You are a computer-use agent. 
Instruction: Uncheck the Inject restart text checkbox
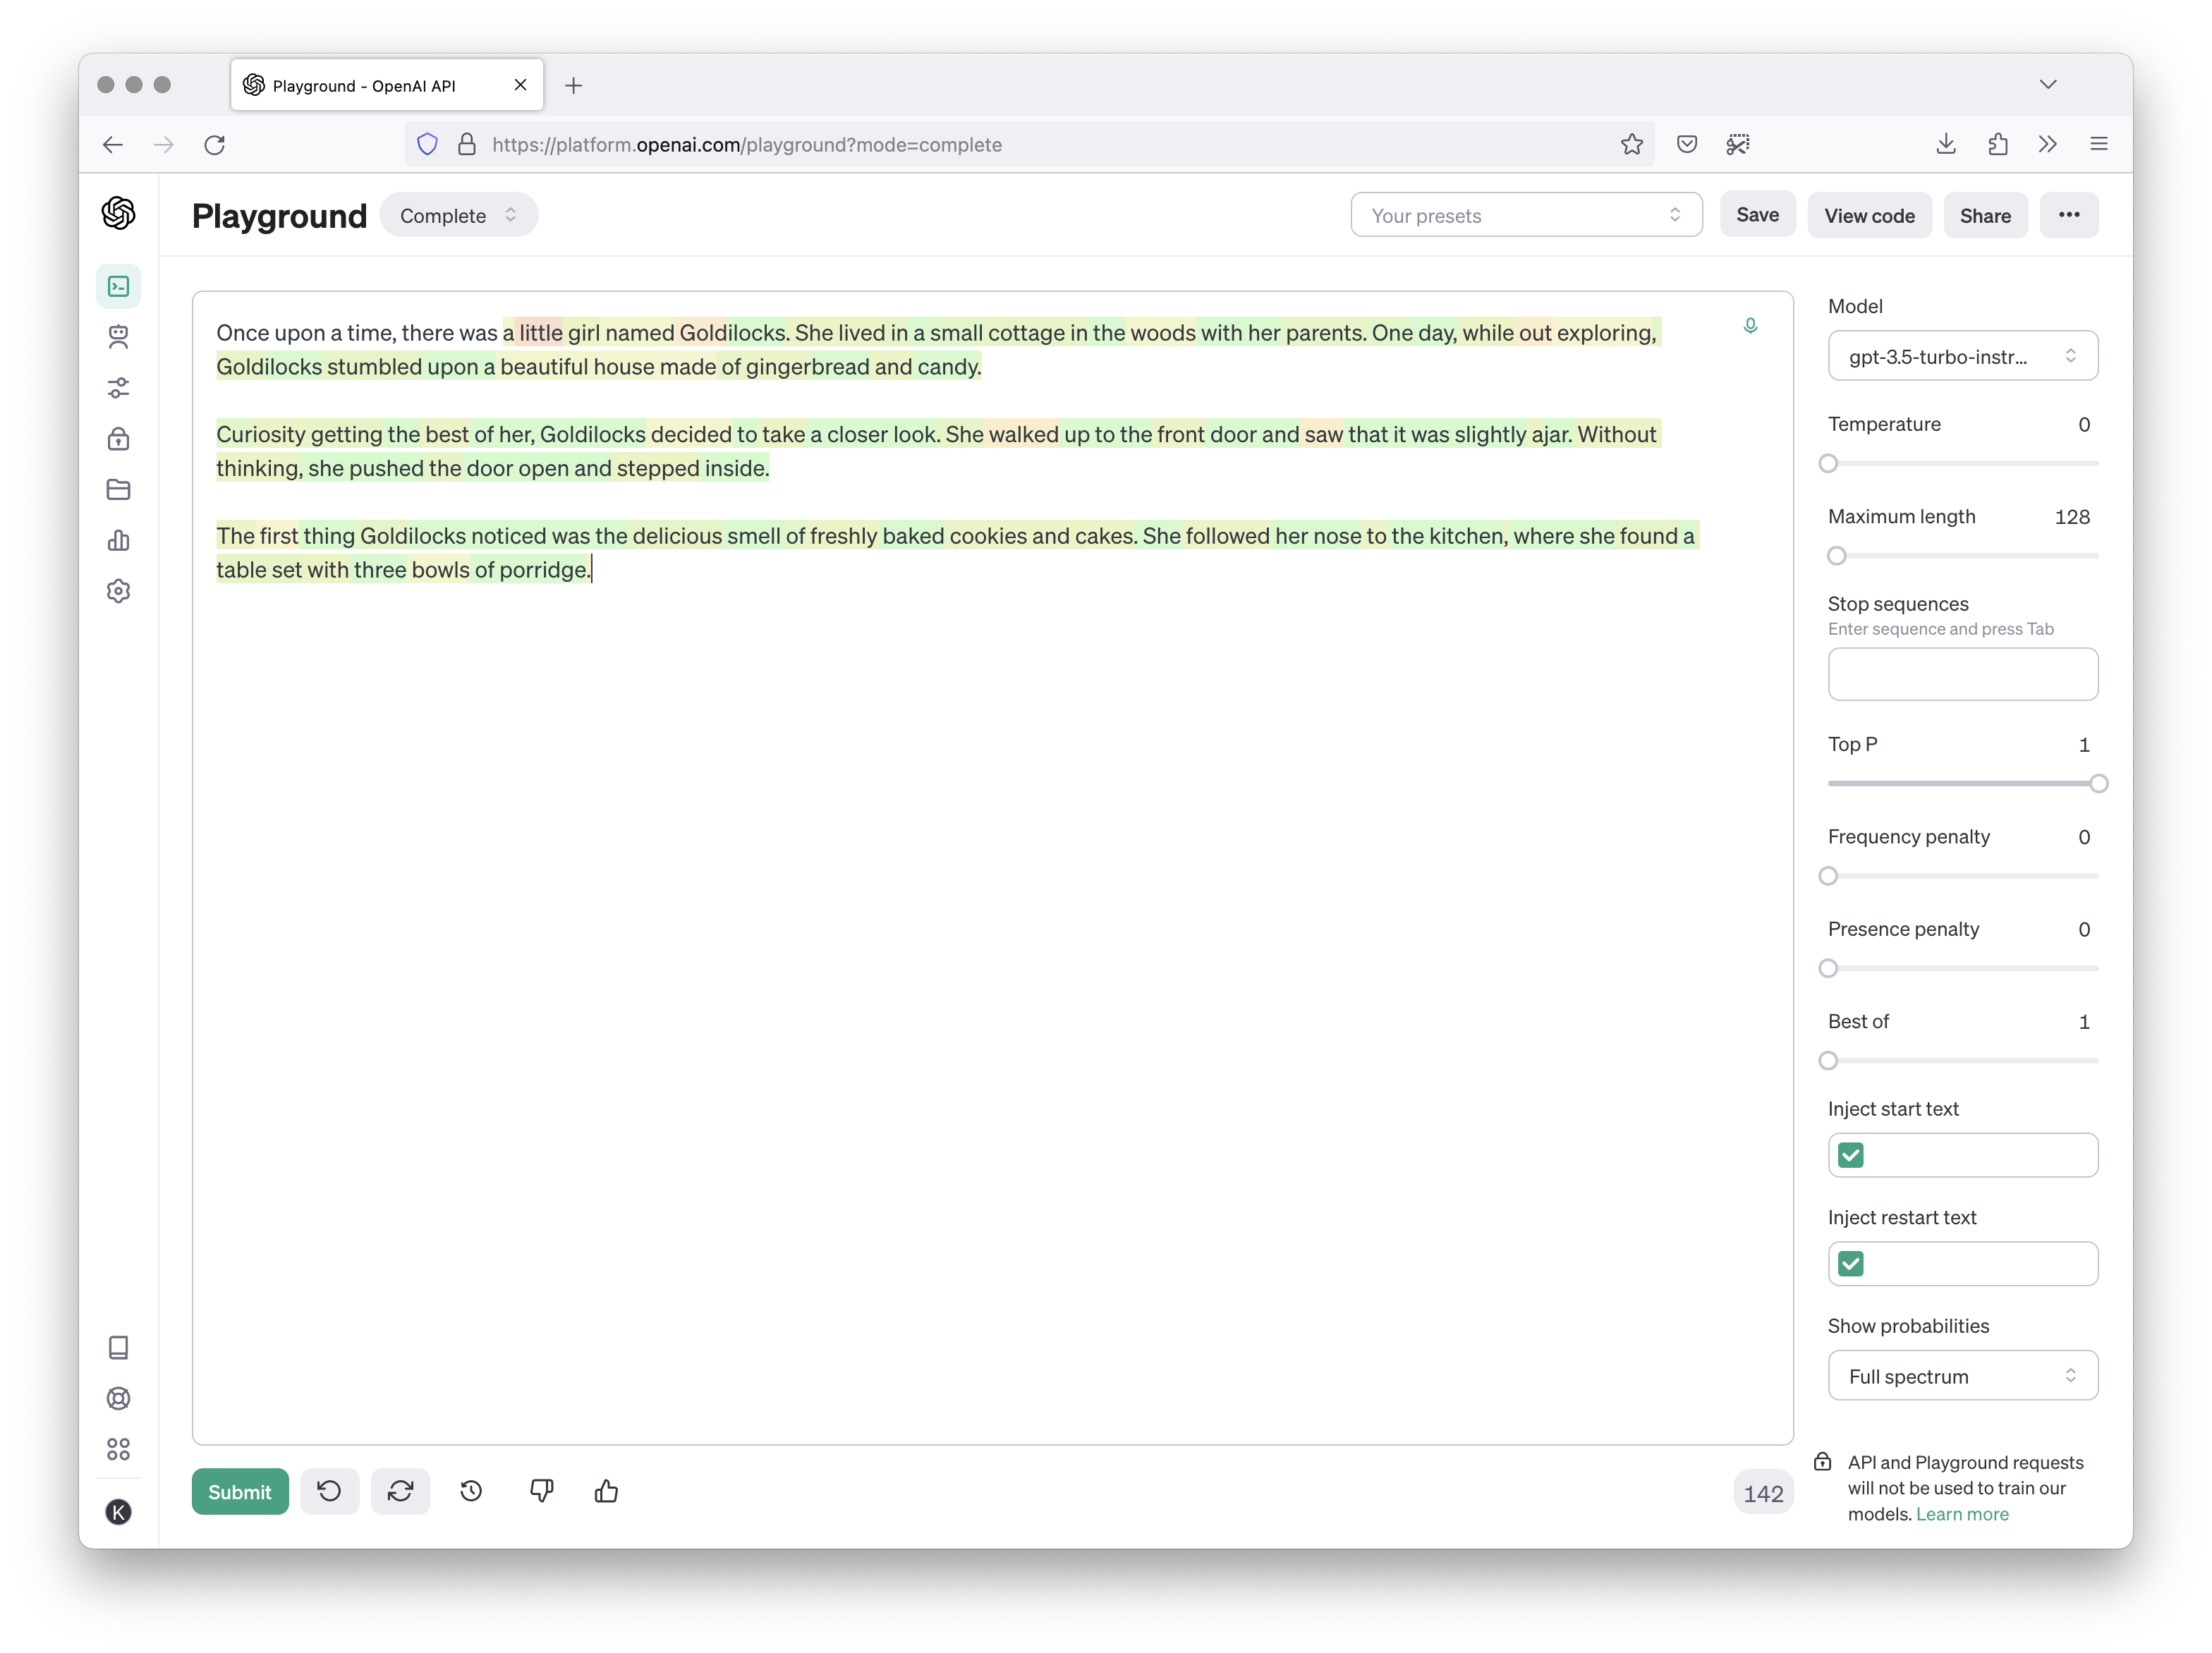coord(1851,1264)
